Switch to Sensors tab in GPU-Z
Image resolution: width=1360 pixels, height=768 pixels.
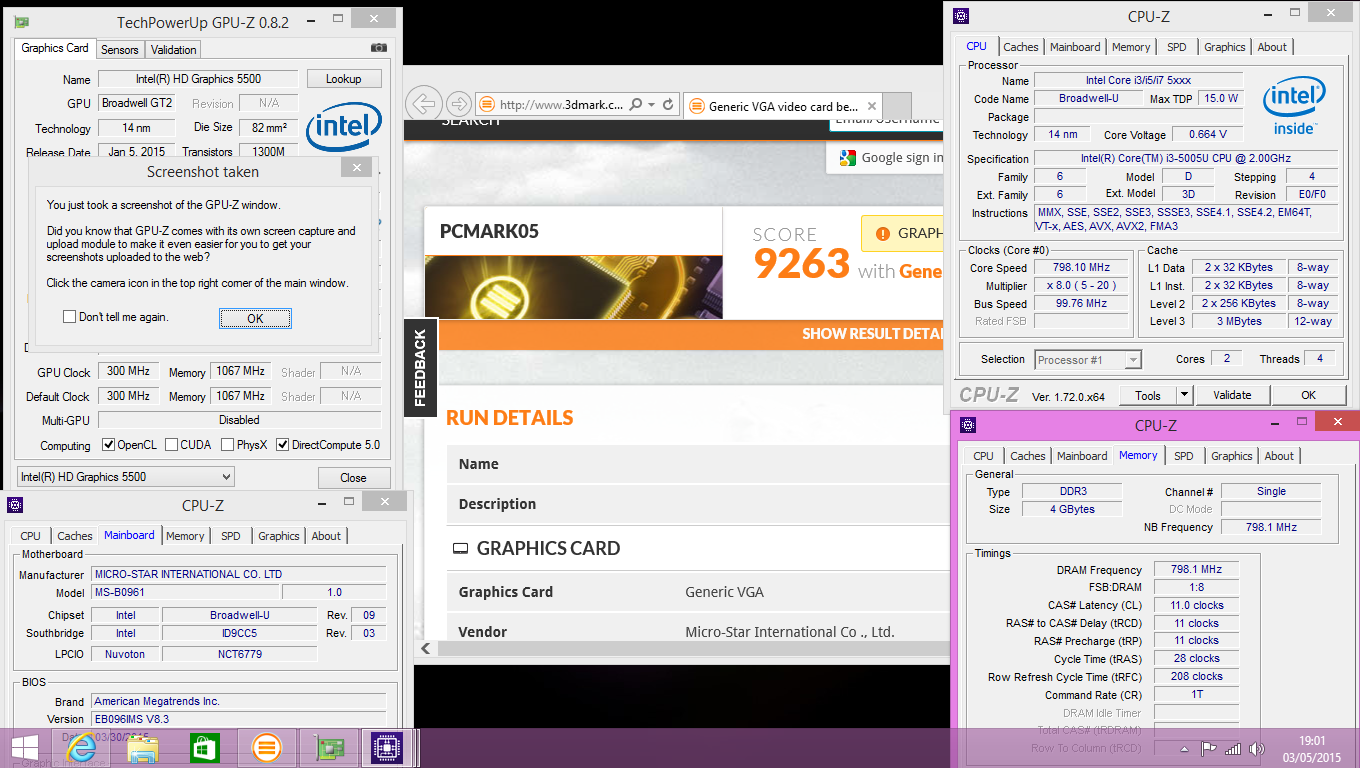point(120,49)
